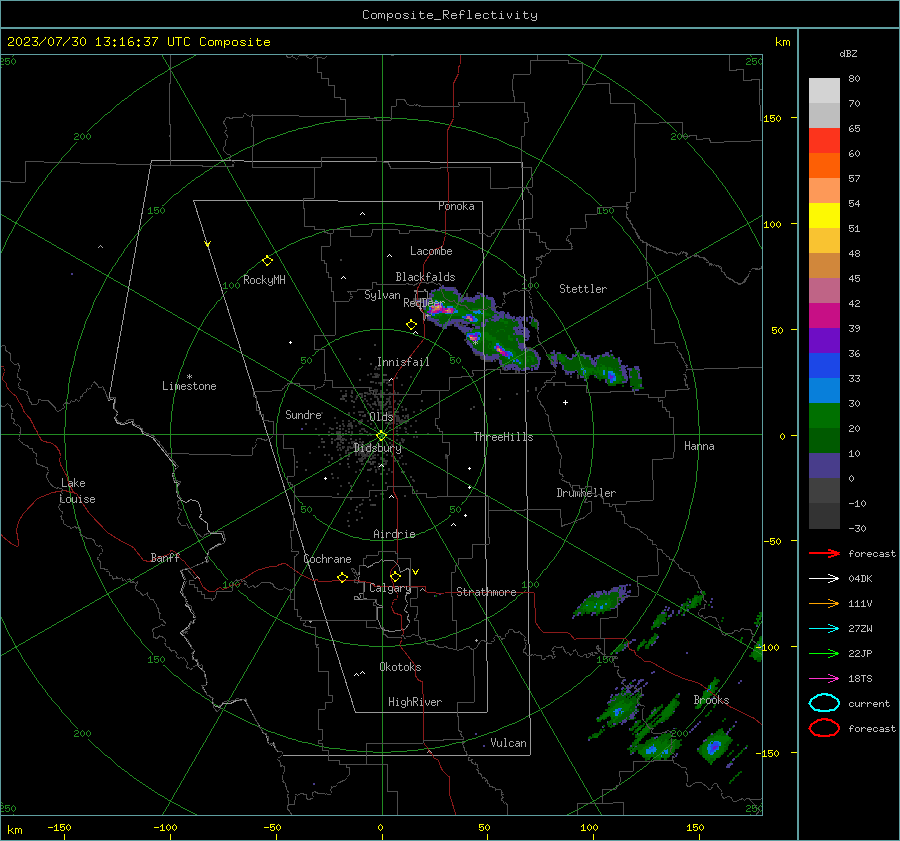Click the Composite_Reflectivity title text
The width and height of the screenshot is (900, 841).
[x=450, y=15]
